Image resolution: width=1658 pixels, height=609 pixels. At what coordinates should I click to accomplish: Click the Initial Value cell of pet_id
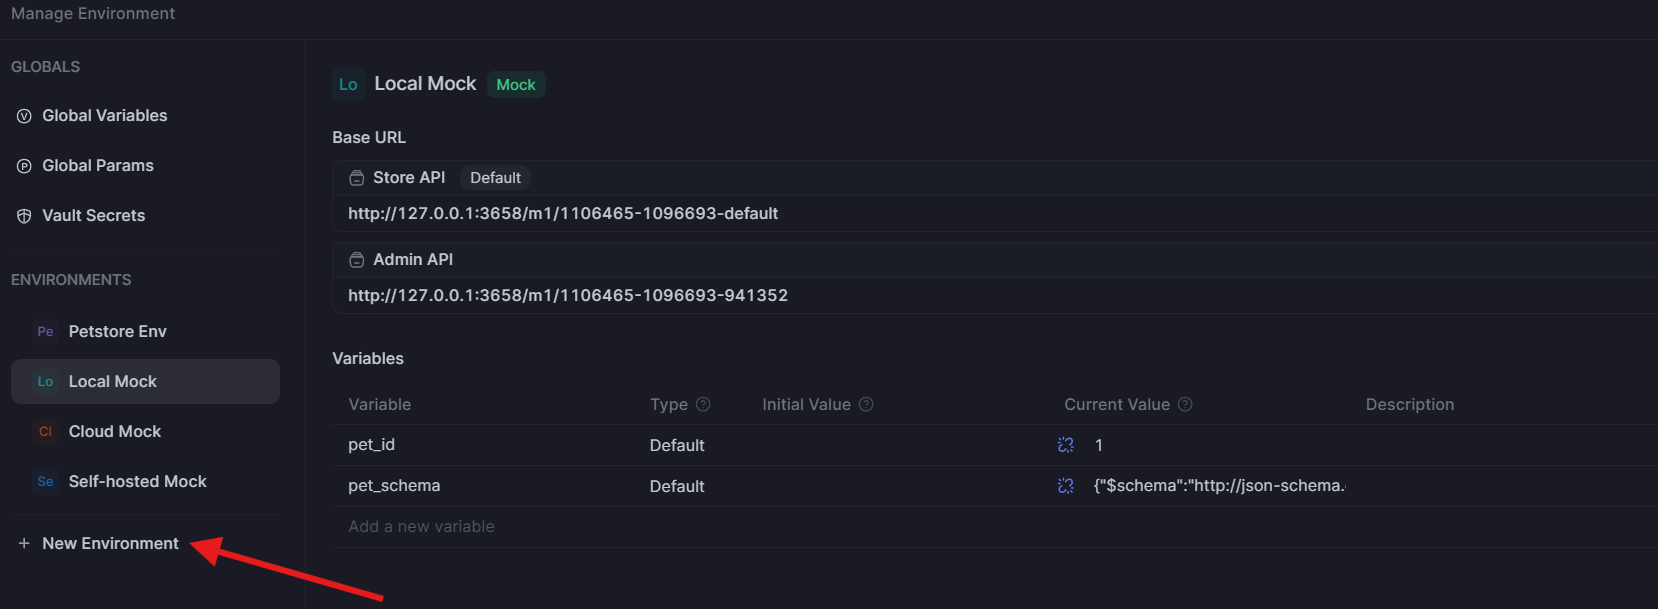(x=902, y=446)
